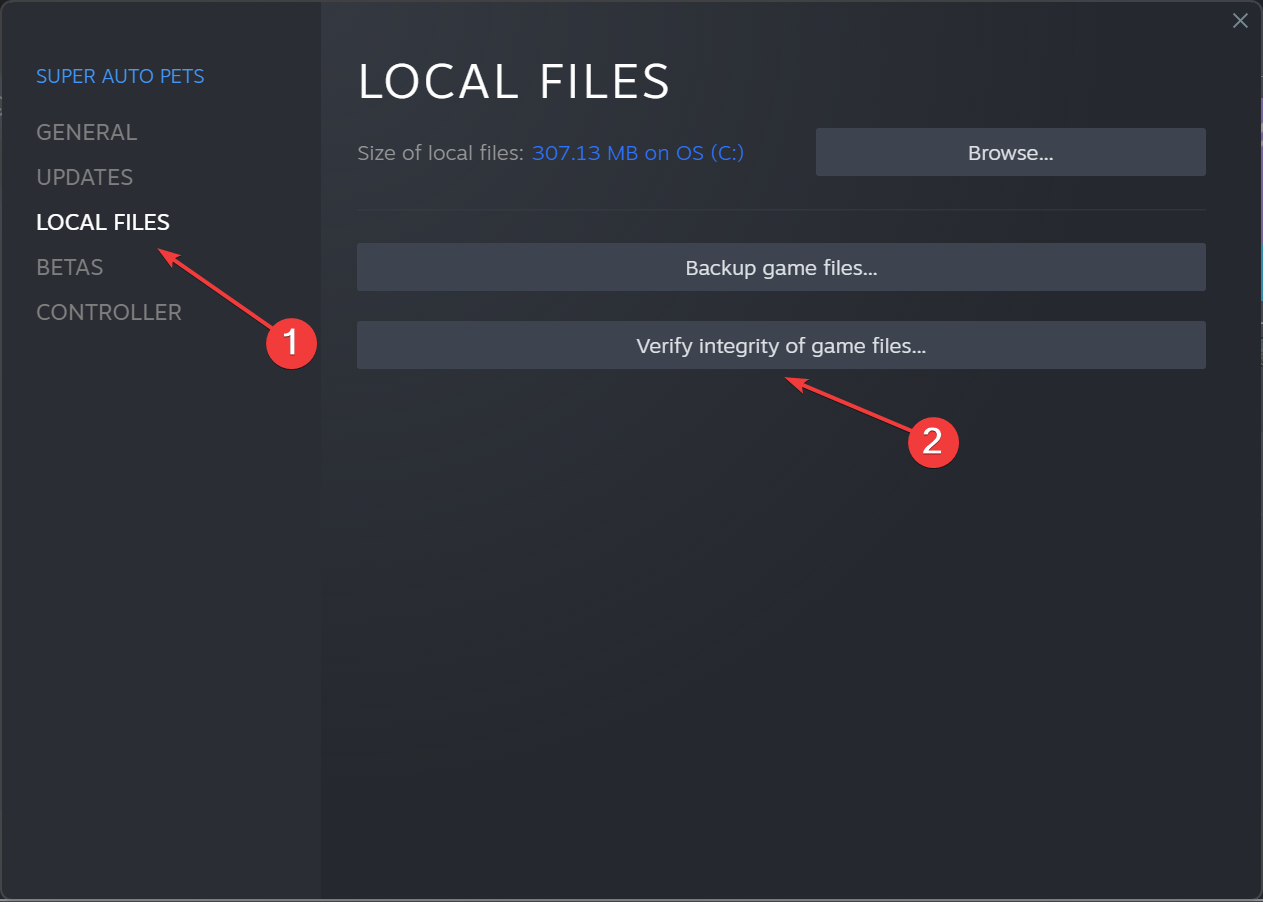Click Backup game files... button

click(781, 268)
